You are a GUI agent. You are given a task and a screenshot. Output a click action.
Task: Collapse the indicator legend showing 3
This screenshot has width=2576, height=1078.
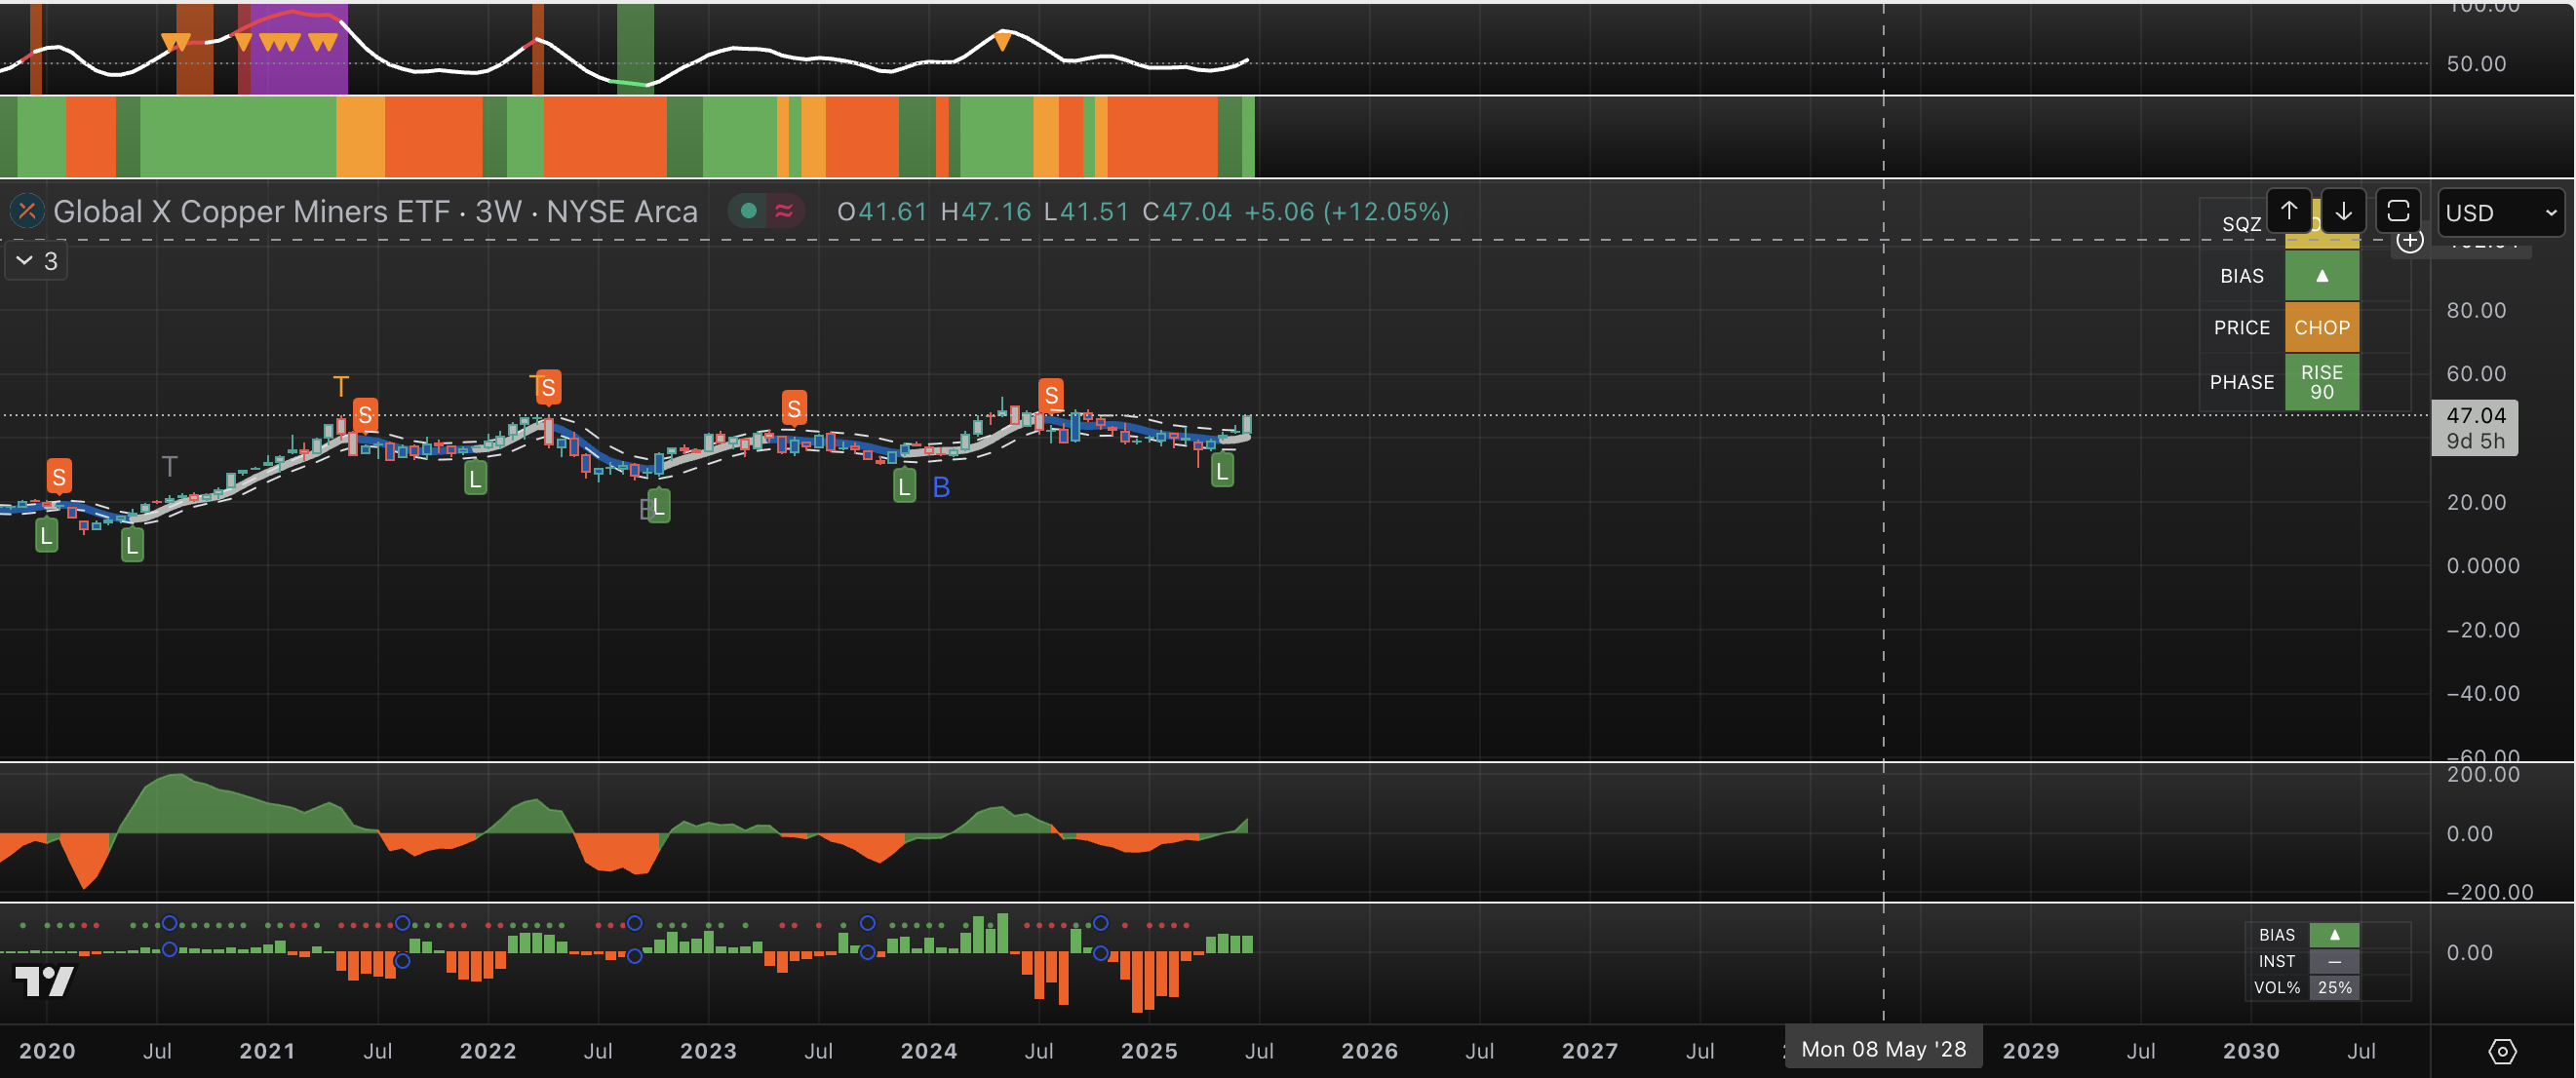36,261
